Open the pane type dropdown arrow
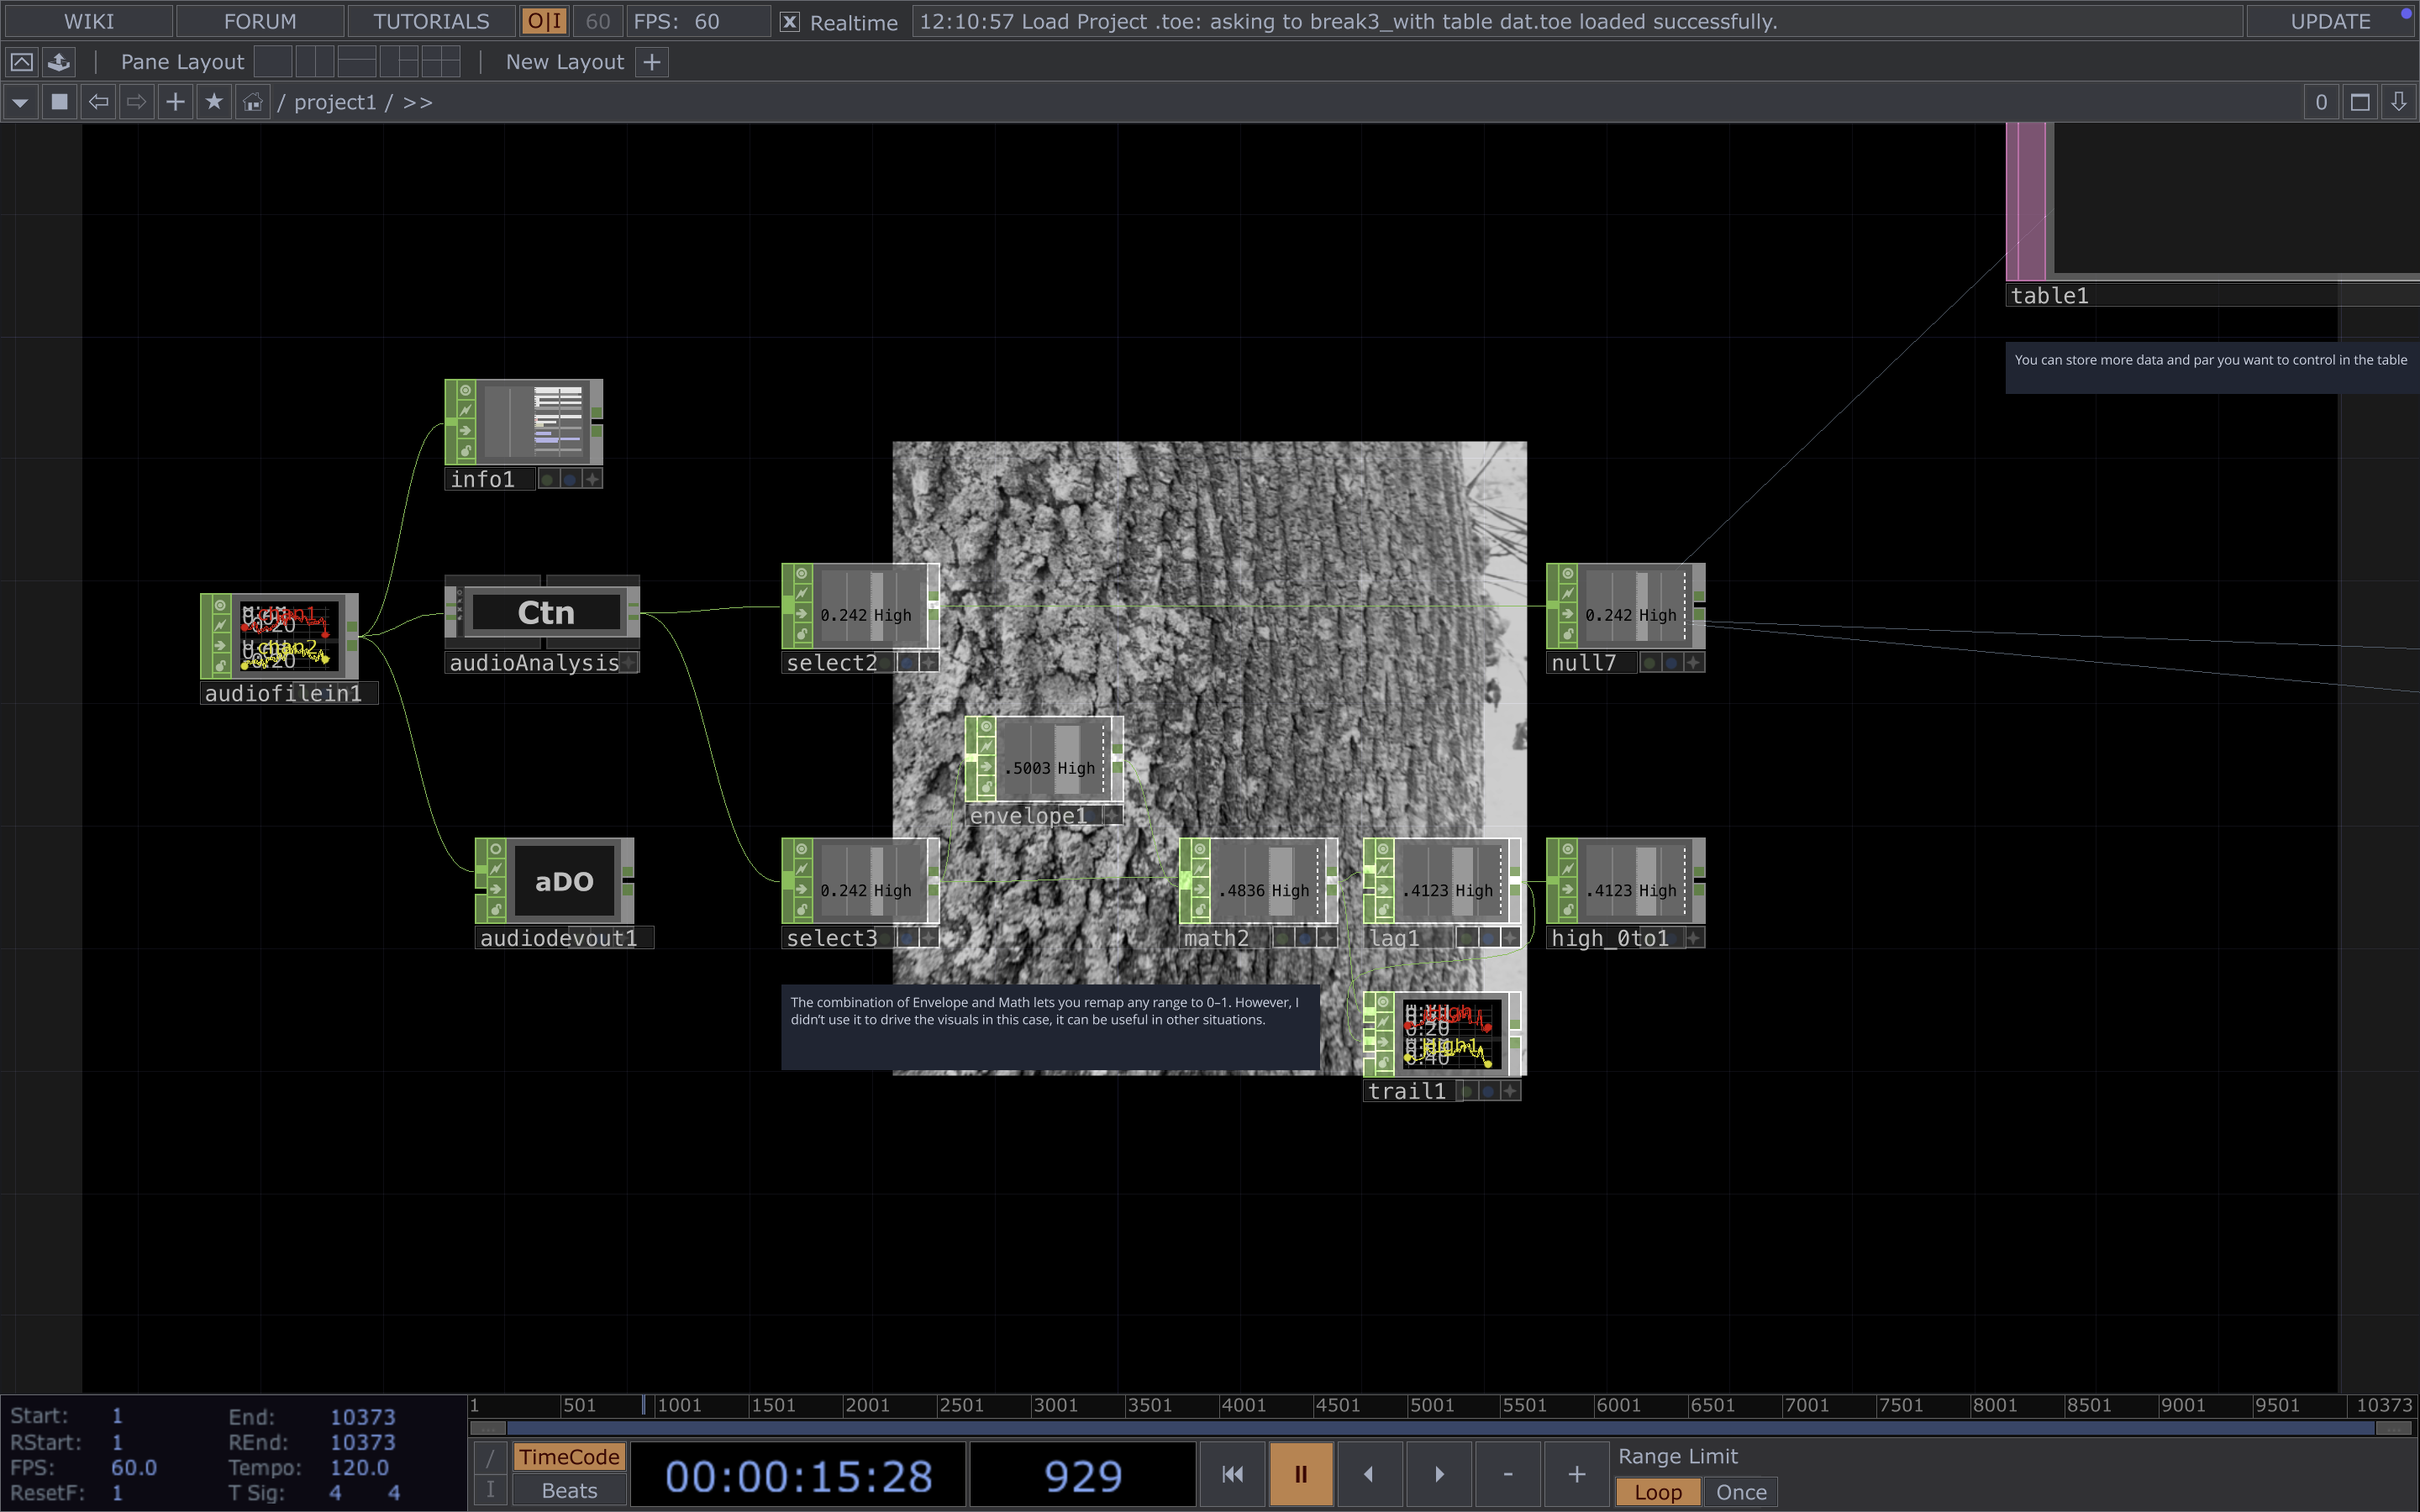This screenshot has height=1512, width=2420. pos(20,102)
